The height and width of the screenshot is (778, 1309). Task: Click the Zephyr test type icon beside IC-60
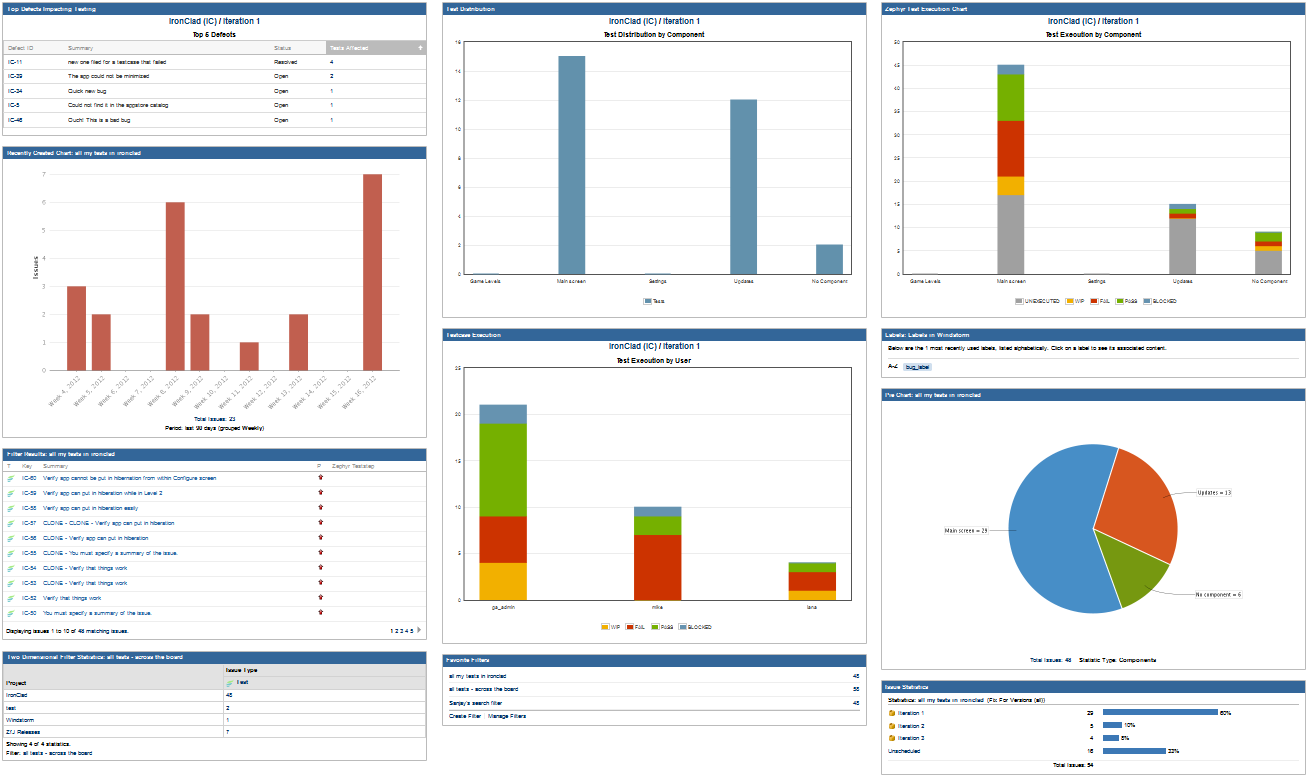pos(10,478)
